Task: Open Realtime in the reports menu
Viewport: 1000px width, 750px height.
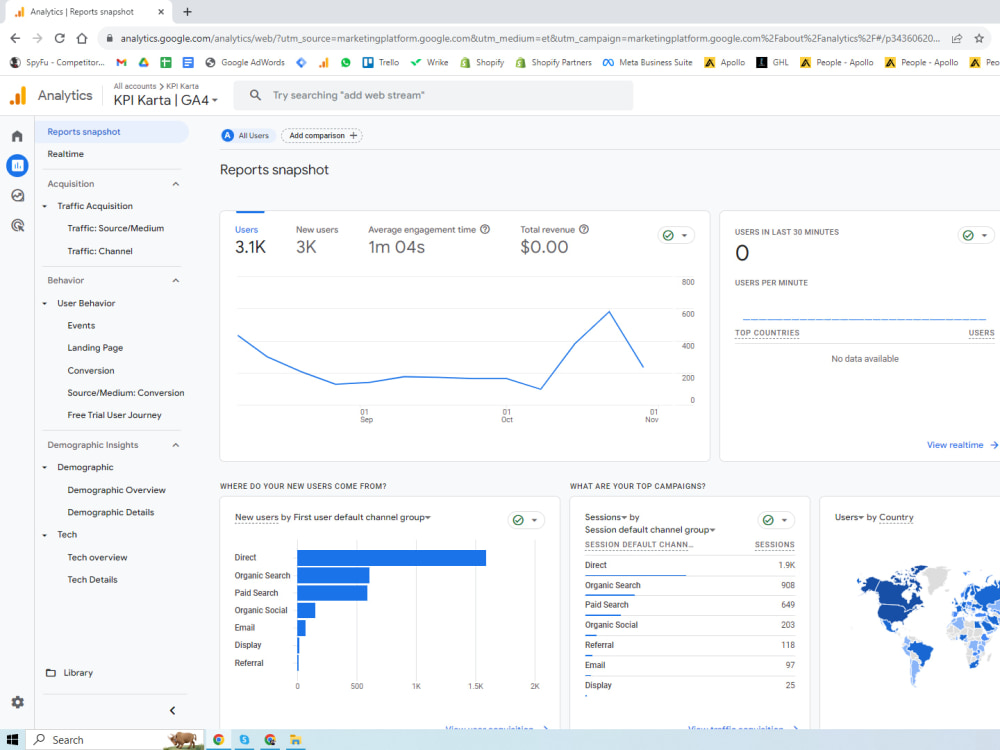Action: coord(66,154)
